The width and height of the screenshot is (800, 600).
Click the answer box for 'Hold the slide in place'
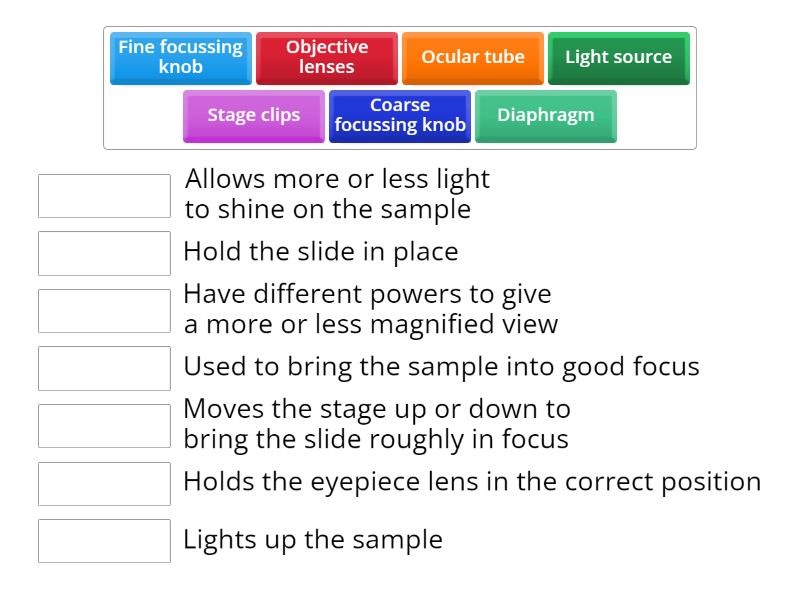pyautogui.click(x=104, y=253)
